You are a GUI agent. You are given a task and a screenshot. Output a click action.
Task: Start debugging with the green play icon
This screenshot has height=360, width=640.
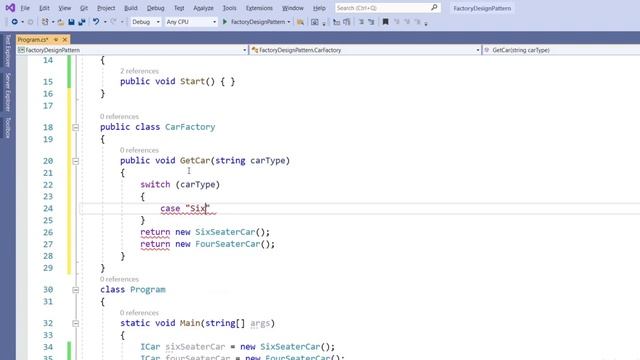point(224,22)
